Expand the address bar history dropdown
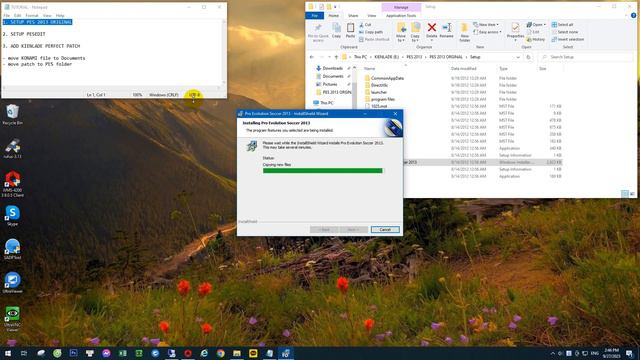The image size is (640, 360). (x=518, y=57)
